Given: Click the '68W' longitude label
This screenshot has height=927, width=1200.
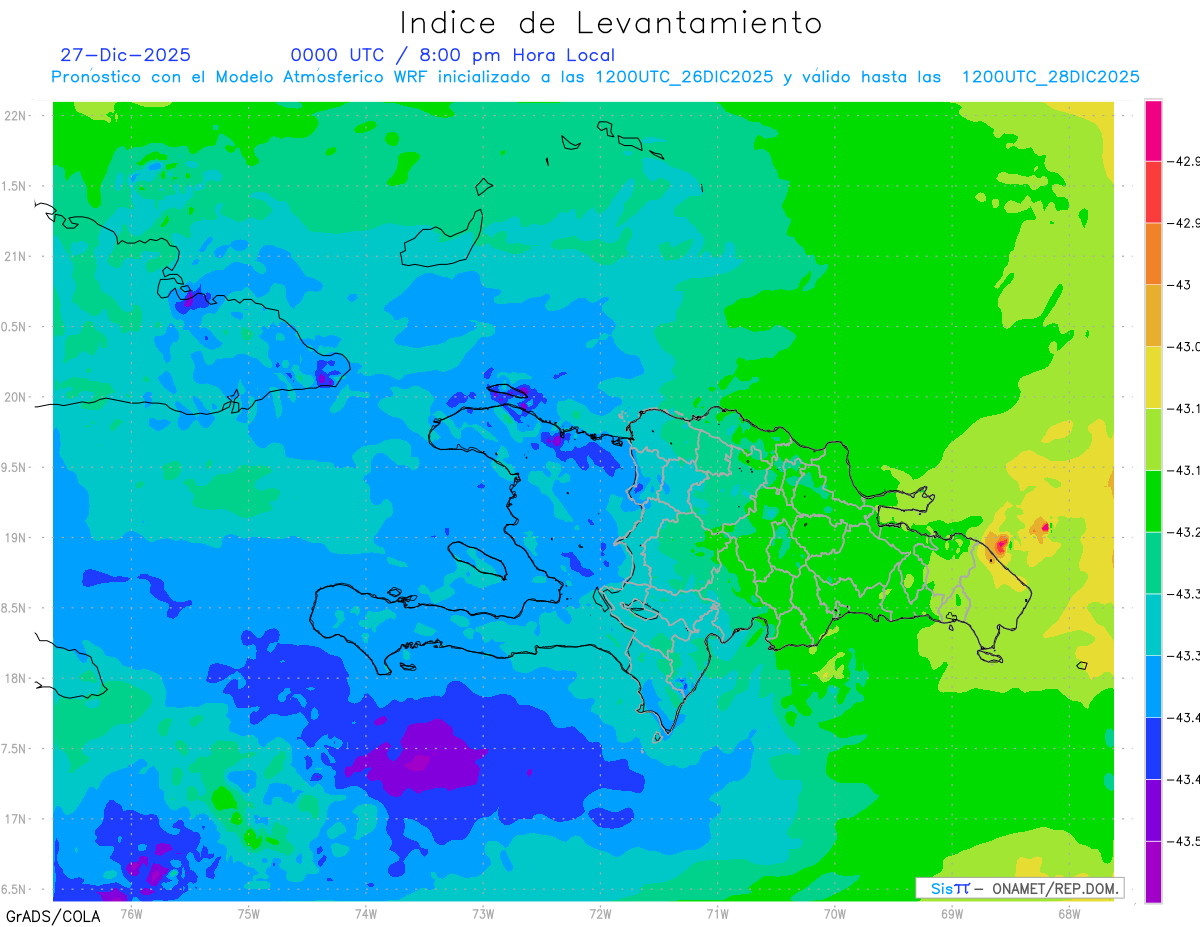Looking at the screenshot, I should 1069,913.
